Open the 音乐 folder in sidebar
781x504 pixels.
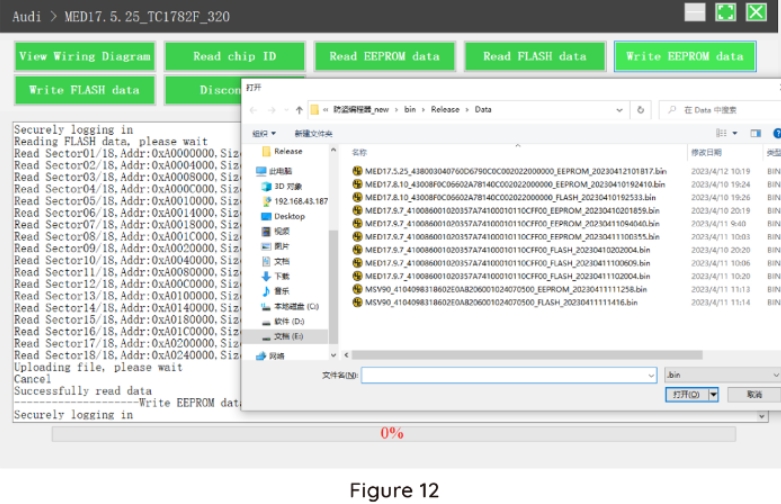coord(275,291)
